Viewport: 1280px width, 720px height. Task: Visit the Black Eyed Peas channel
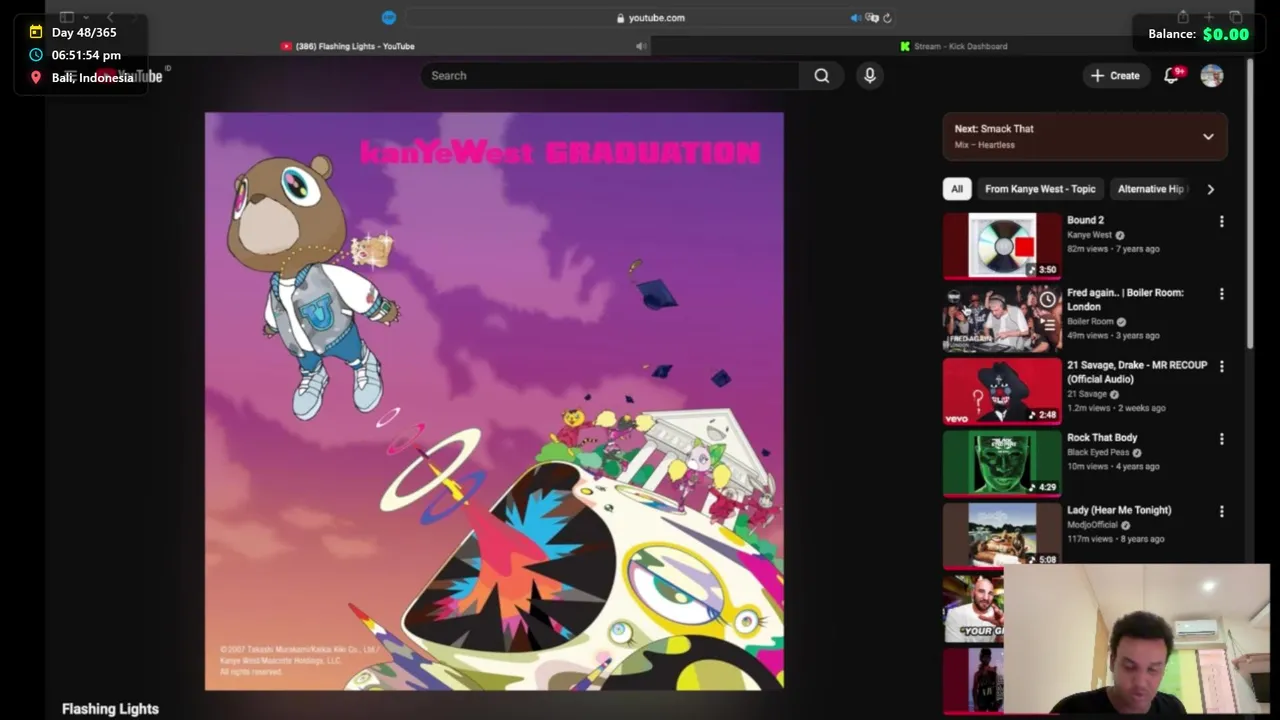(1098, 453)
